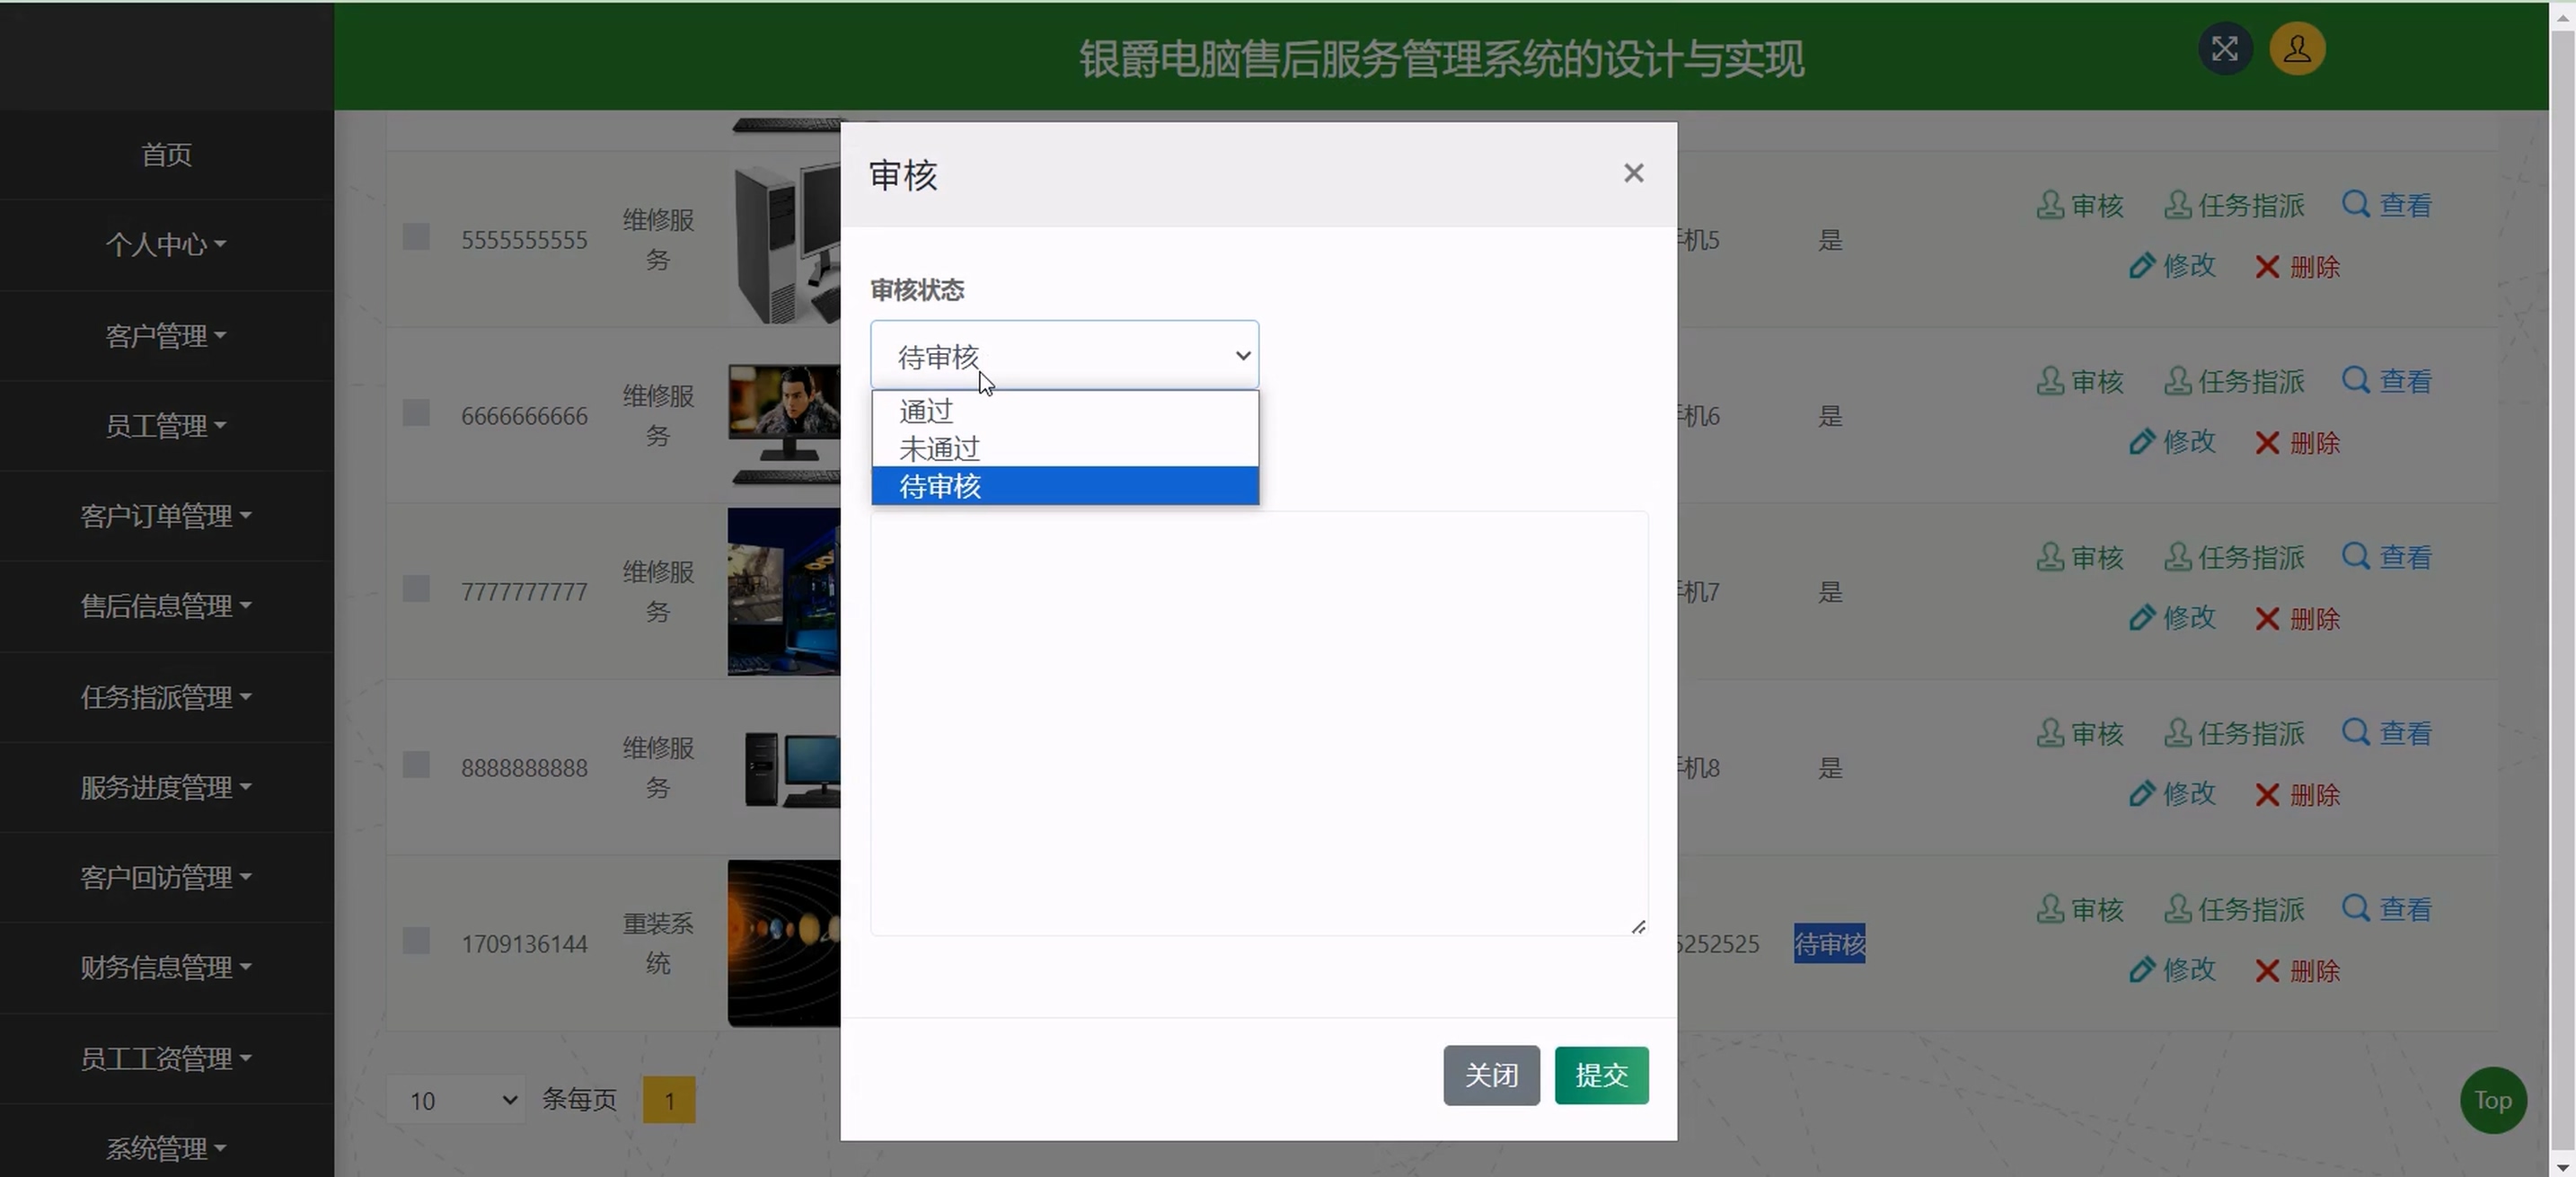Expand 员工管理 sidebar menu
2576x1177 pixels.
coord(166,426)
